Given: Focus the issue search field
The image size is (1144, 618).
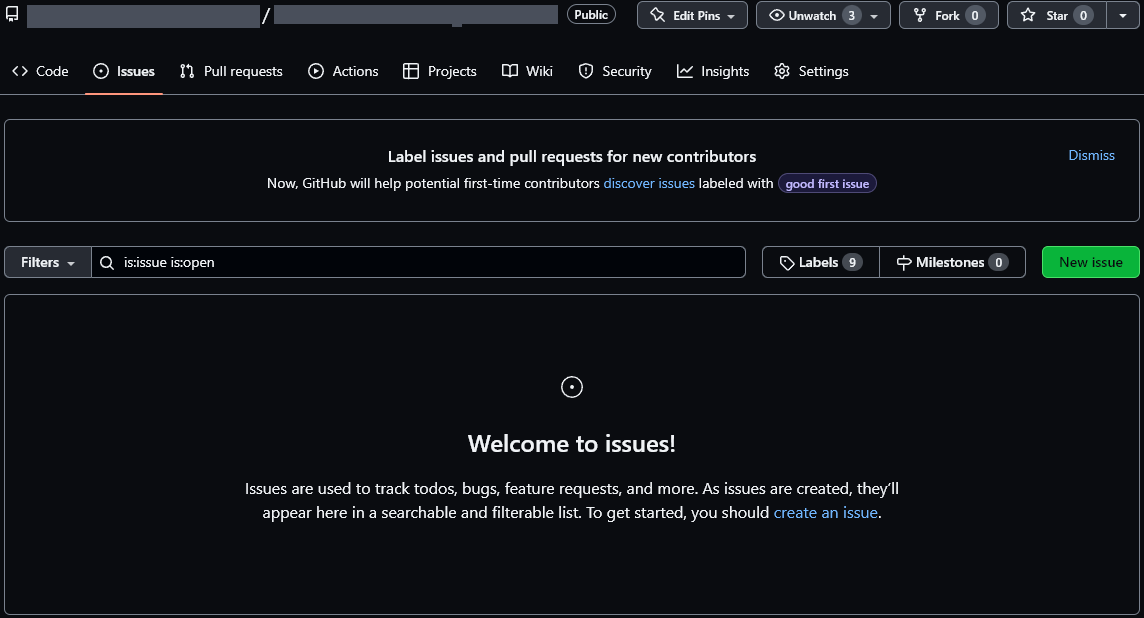Looking at the screenshot, I should pyautogui.click(x=419, y=262).
